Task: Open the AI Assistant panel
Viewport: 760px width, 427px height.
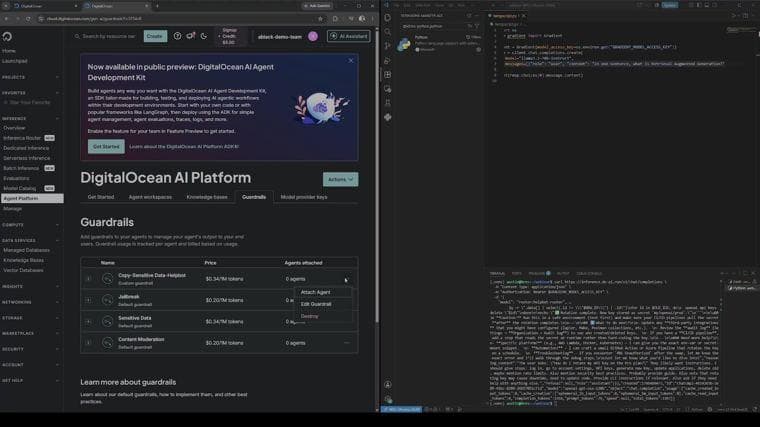Action: [348, 36]
